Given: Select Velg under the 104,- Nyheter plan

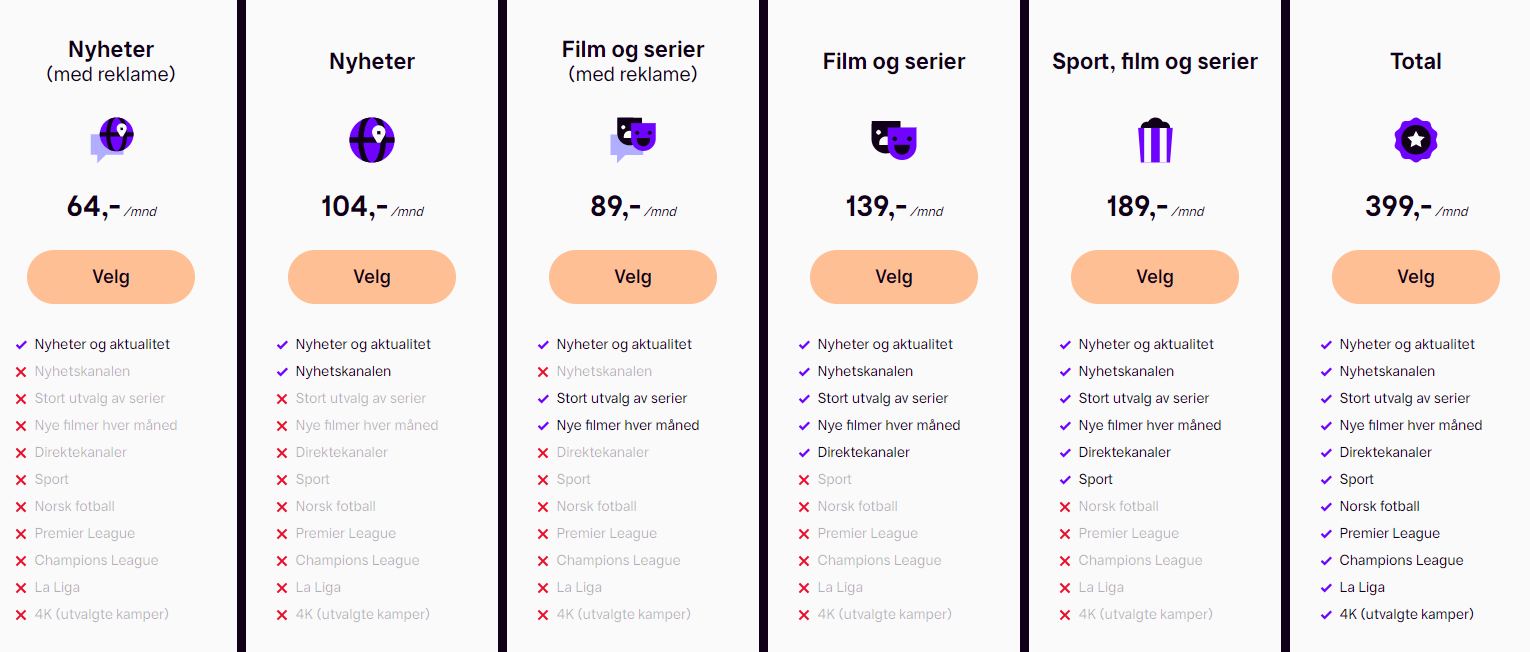Looking at the screenshot, I should (372, 277).
